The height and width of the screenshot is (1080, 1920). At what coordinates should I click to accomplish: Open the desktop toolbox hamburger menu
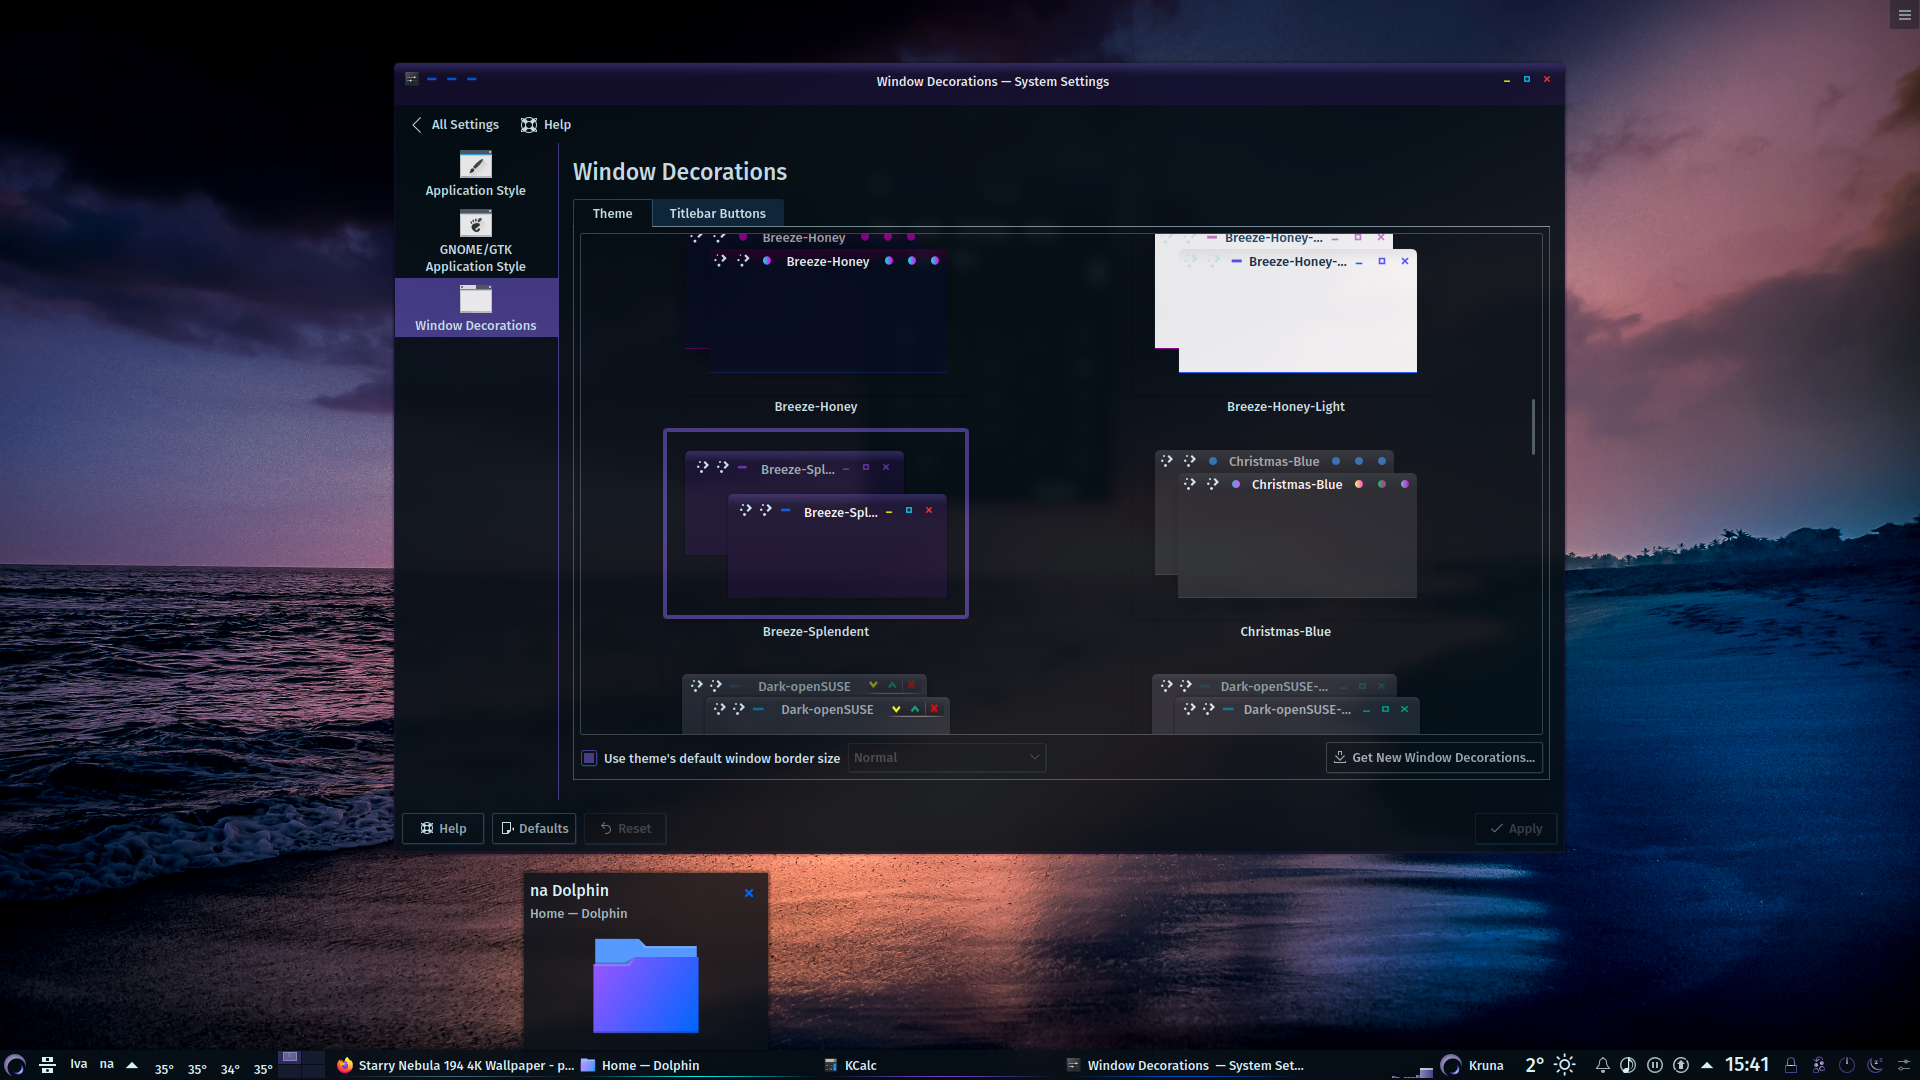point(1904,15)
